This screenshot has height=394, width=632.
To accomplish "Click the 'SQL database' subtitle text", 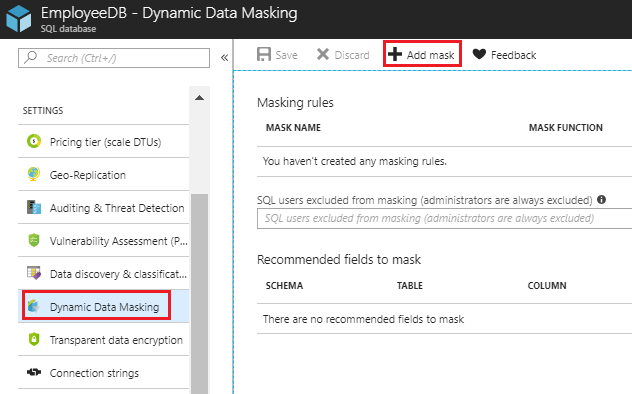I will coord(68,29).
